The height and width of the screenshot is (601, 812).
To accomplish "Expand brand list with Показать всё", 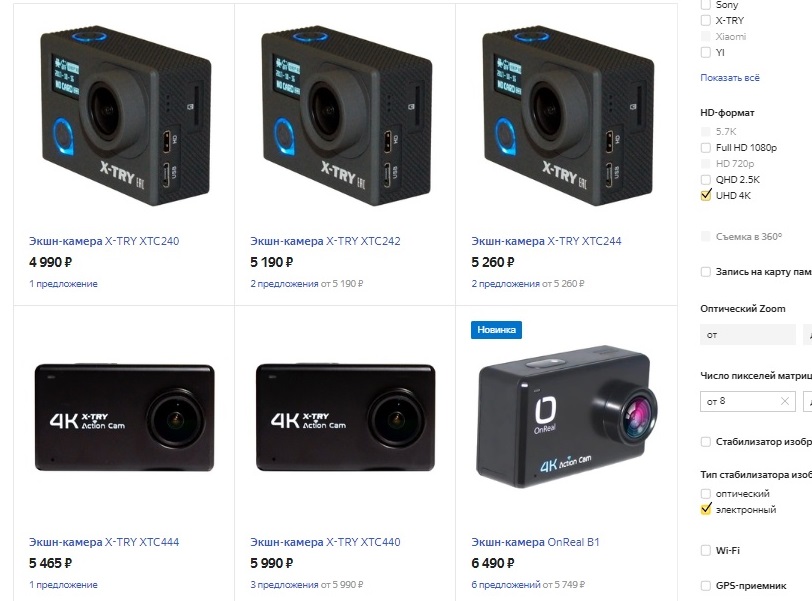I will [x=730, y=78].
